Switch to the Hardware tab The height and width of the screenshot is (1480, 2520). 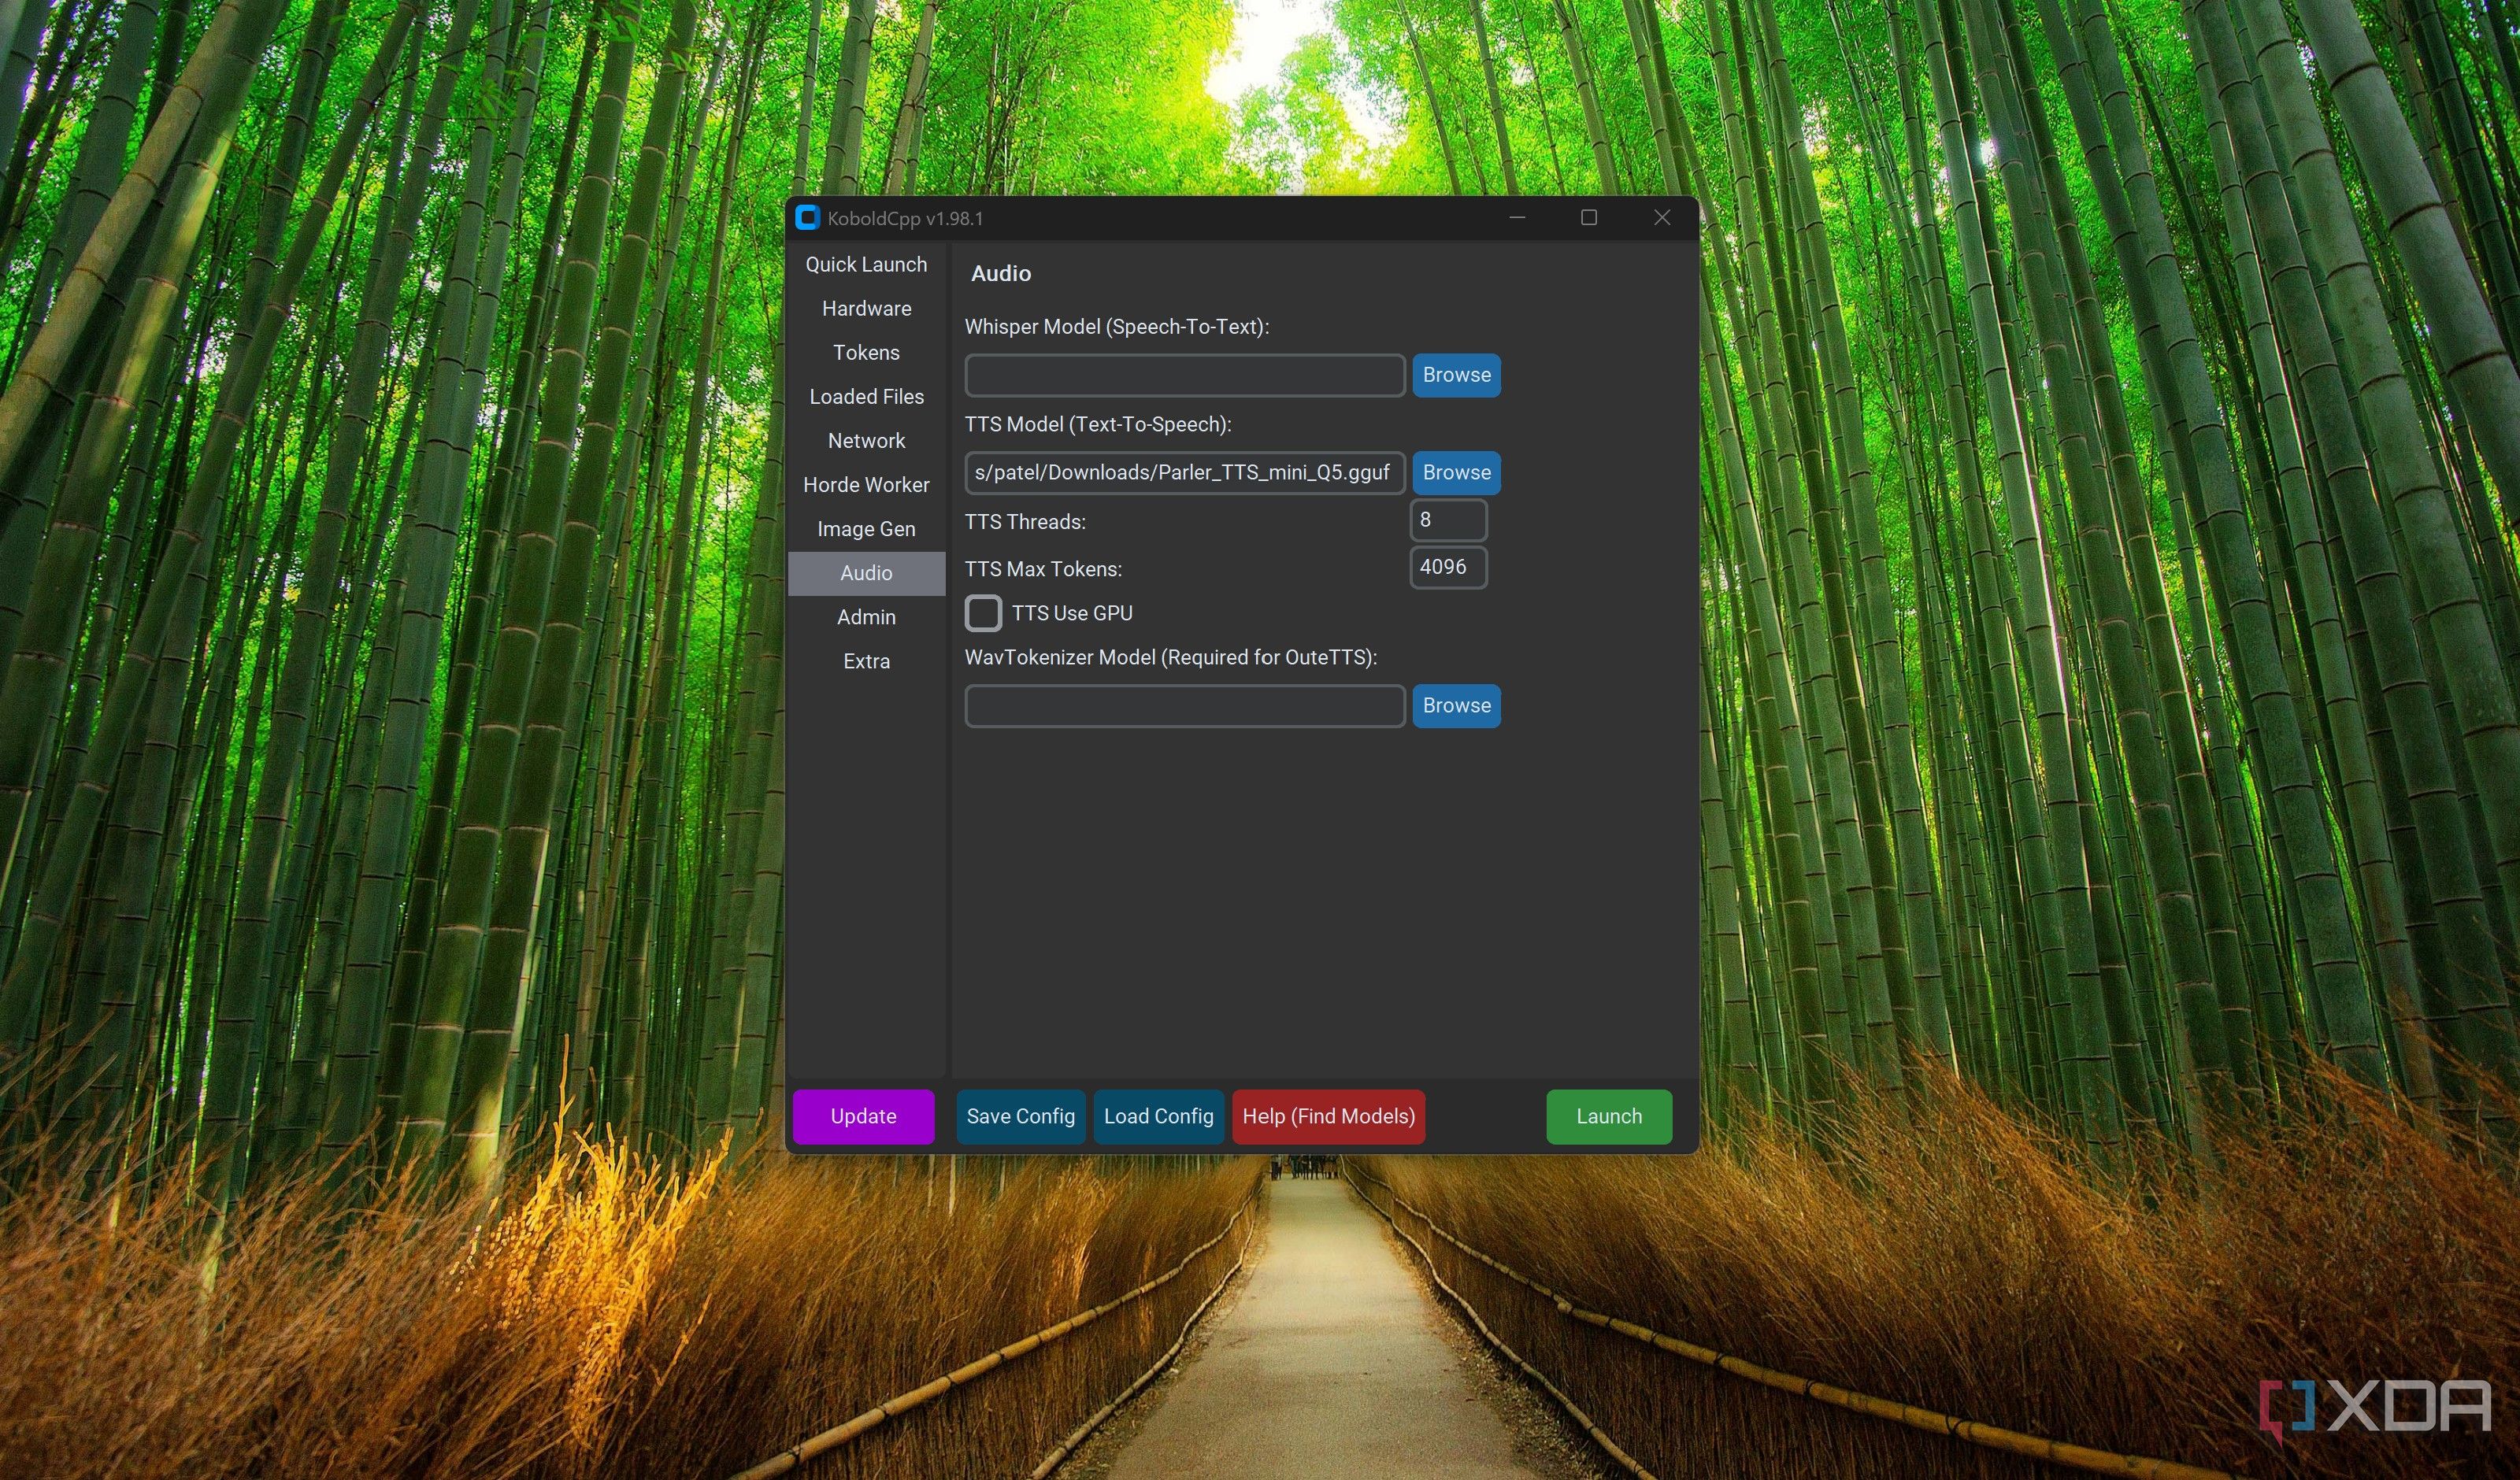[x=866, y=309]
